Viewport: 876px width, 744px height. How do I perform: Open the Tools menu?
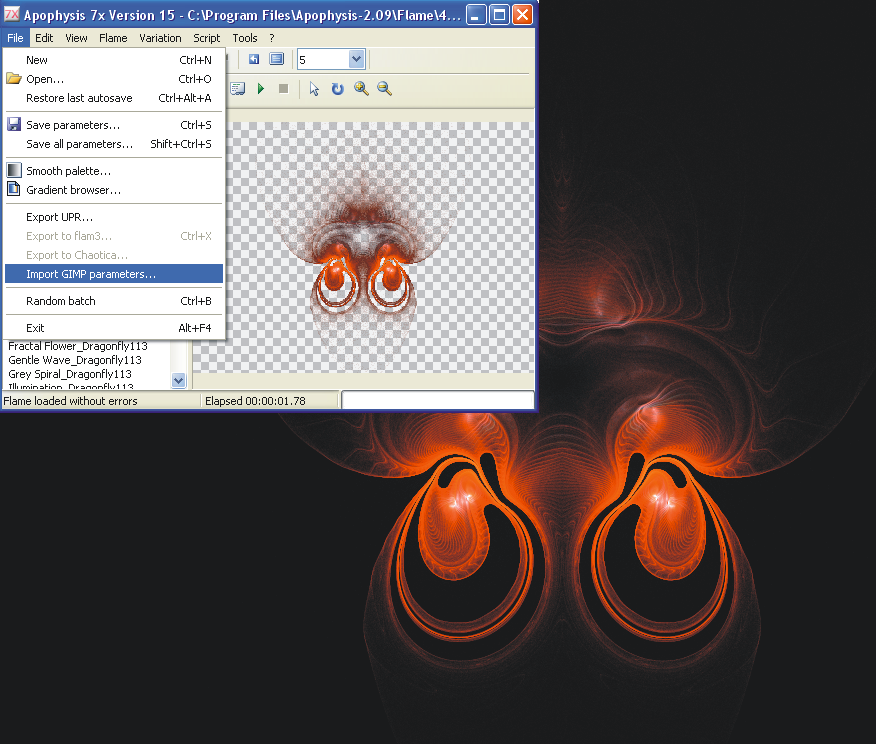pyautogui.click(x=245, y=38)
